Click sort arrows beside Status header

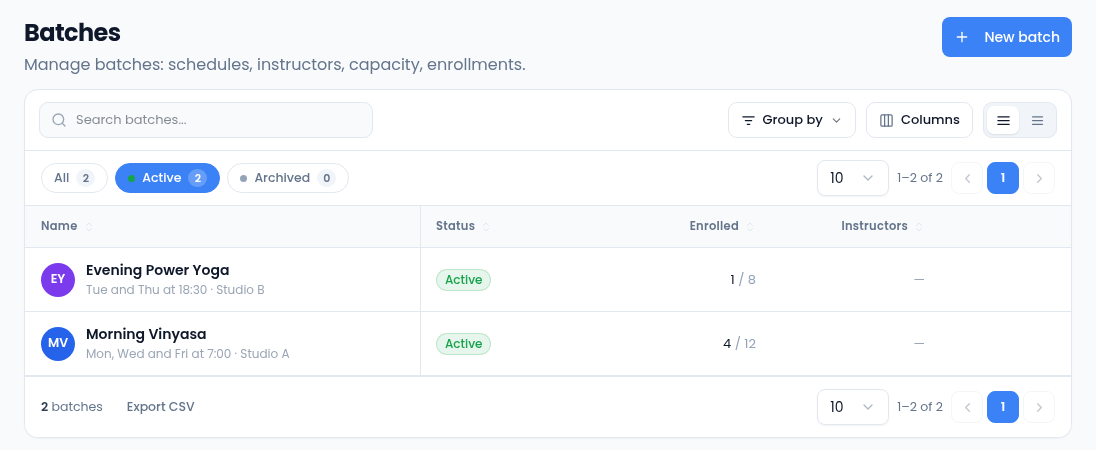click(x=486, y=226)
